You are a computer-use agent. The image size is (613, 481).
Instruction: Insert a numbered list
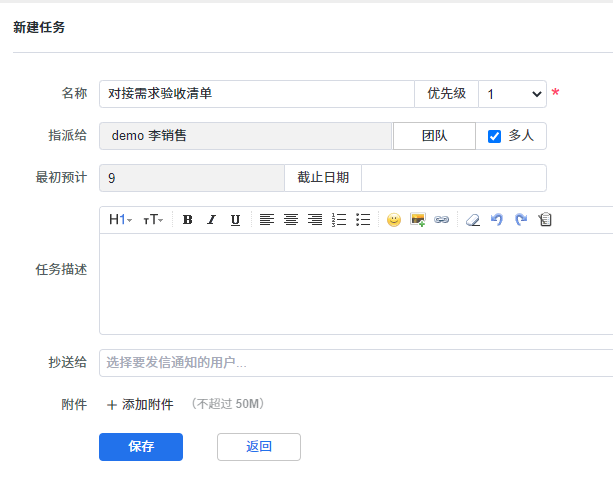point(339,220)
